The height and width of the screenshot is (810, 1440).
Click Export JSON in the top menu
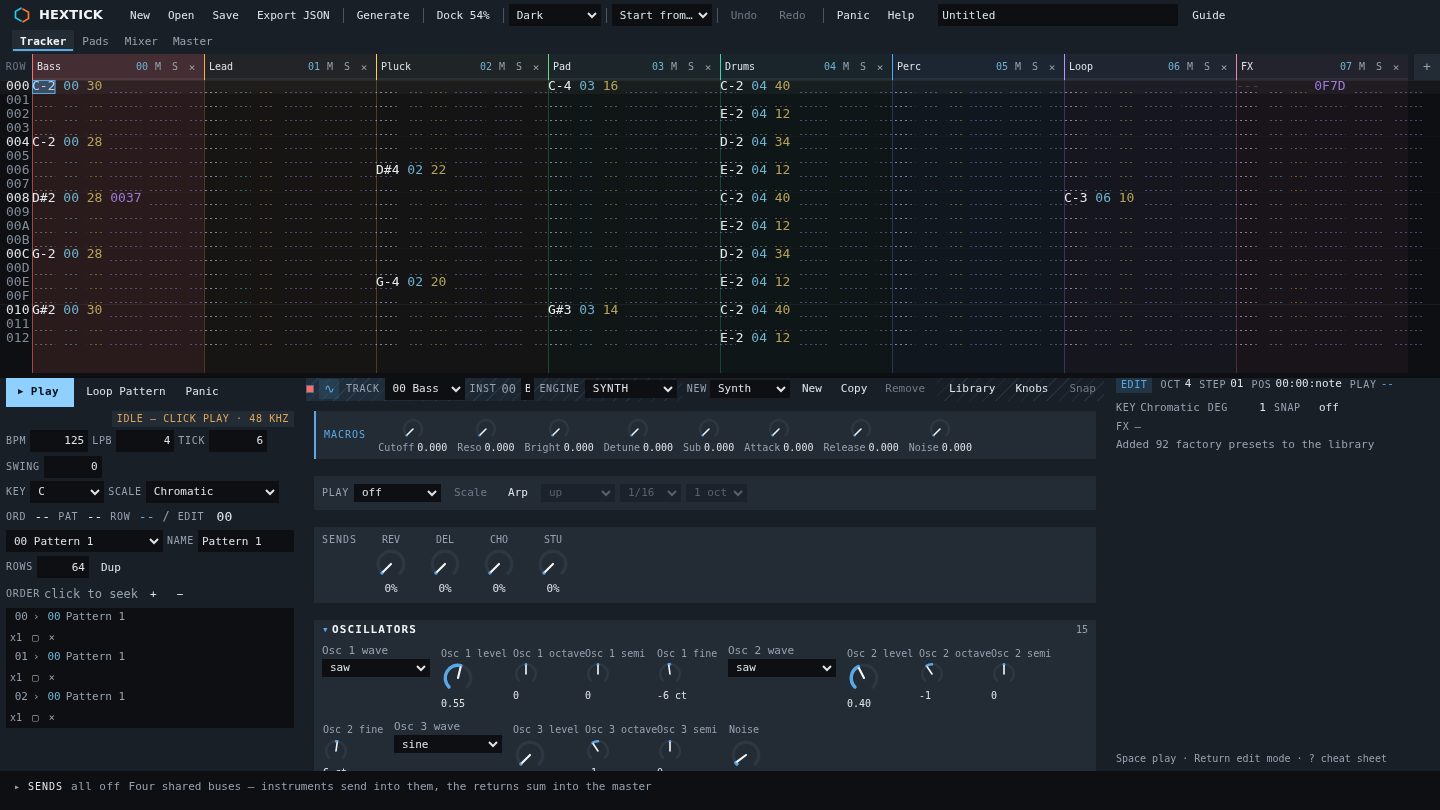click(x=293, y=15)
